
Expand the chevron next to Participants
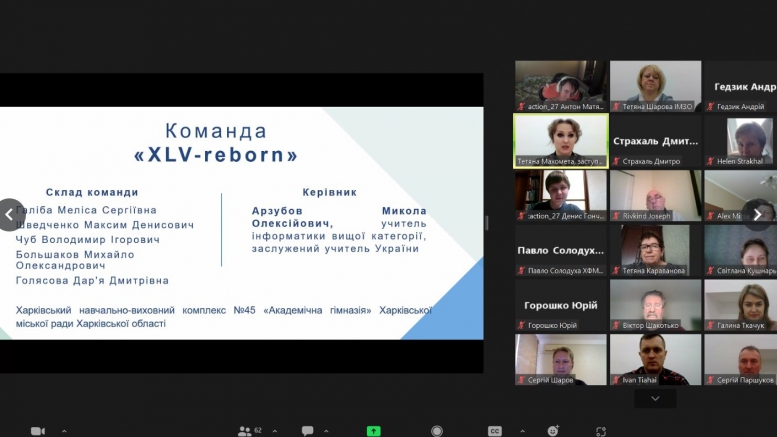[275, 431]
